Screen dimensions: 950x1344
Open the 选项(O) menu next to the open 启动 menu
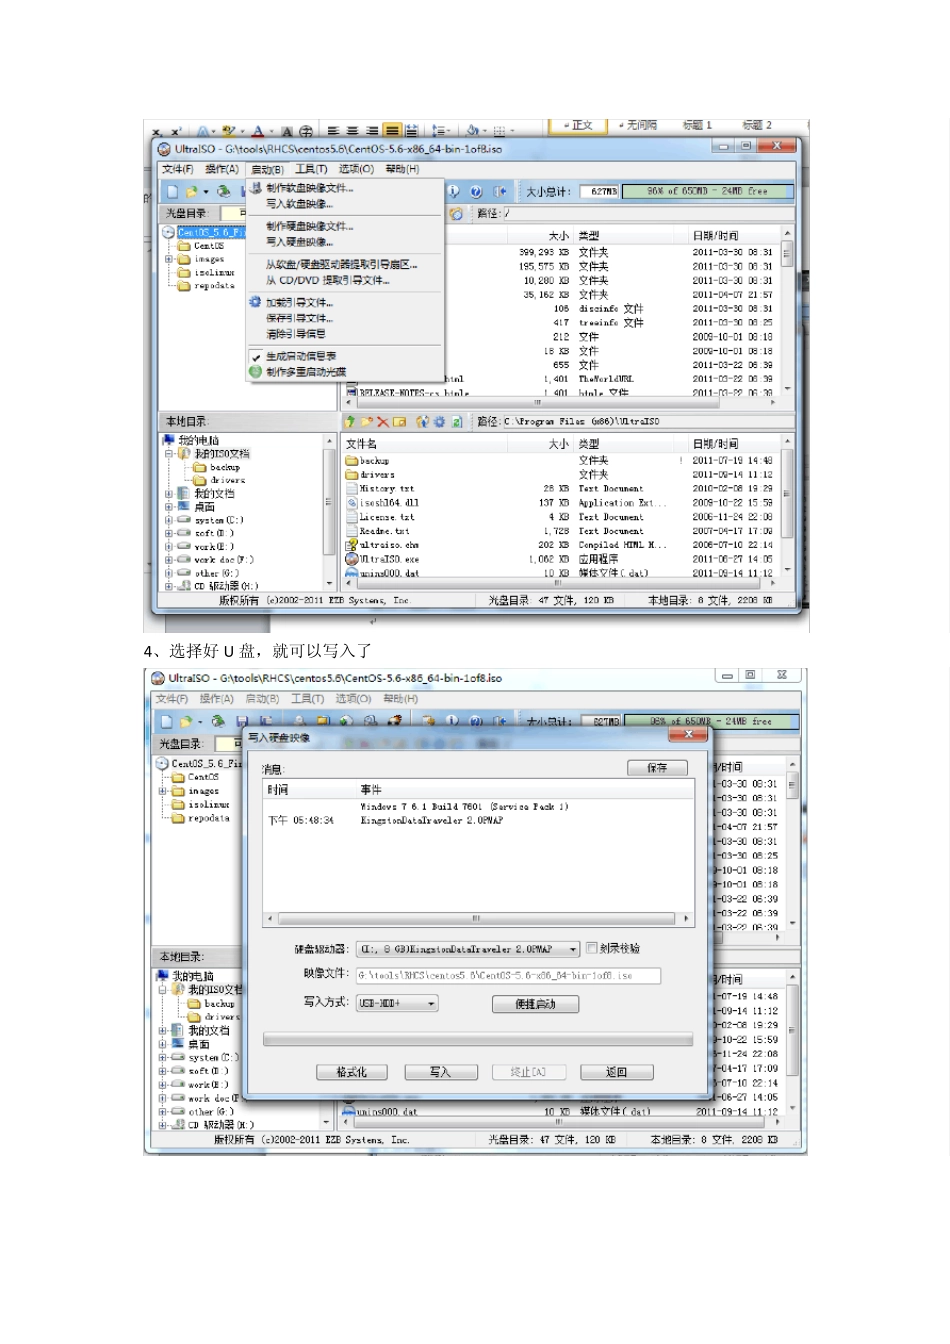356,169
